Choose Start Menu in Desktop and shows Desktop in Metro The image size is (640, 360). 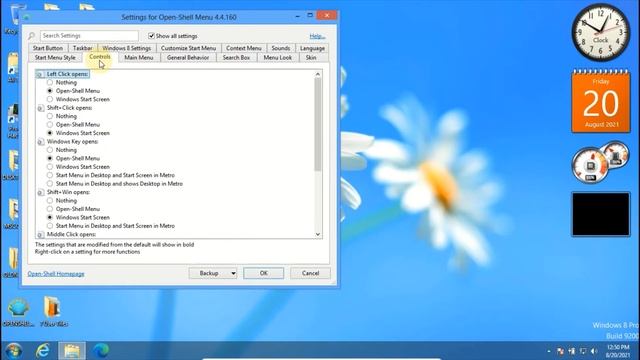(50, 184)
